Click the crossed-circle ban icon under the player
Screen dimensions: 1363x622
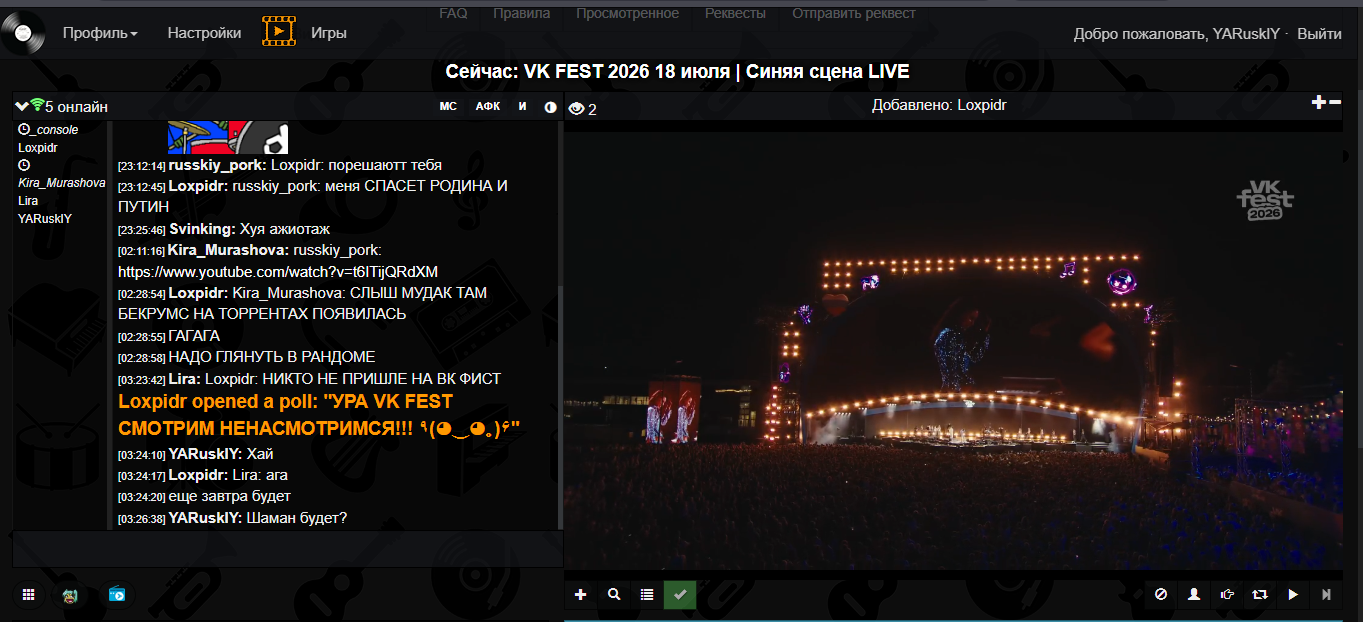(1161, 594)
